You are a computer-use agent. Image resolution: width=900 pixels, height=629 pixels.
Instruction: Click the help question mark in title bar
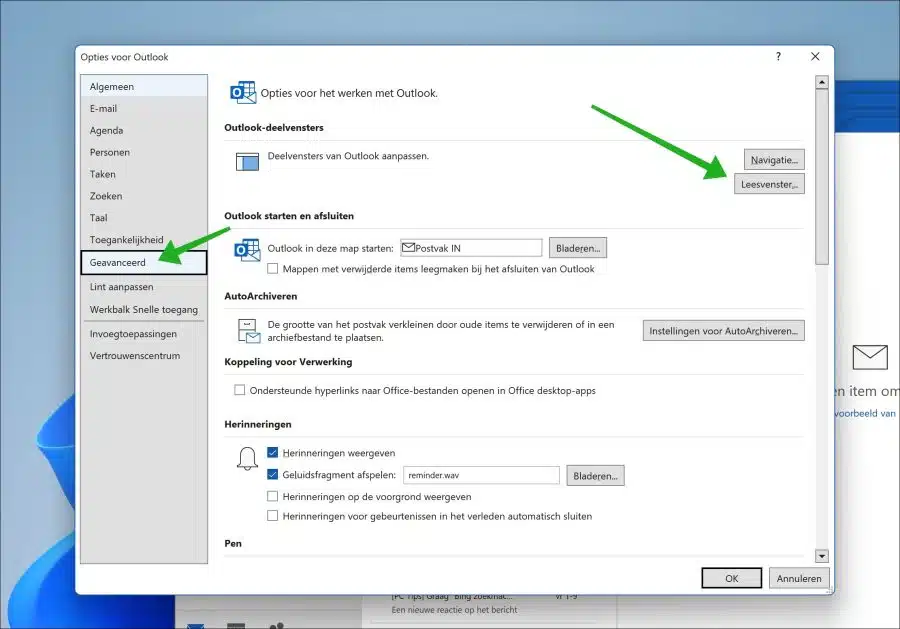point(778,56)
